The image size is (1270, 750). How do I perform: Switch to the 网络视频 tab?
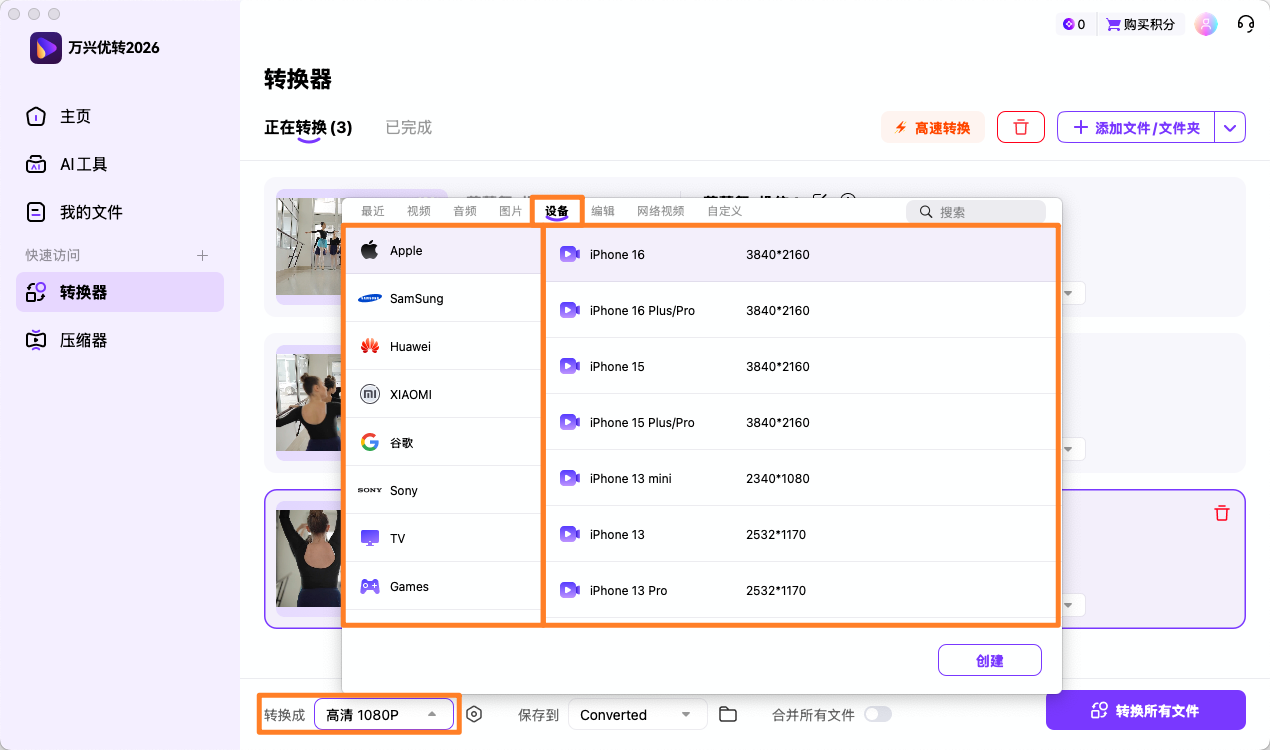point(660,211)
